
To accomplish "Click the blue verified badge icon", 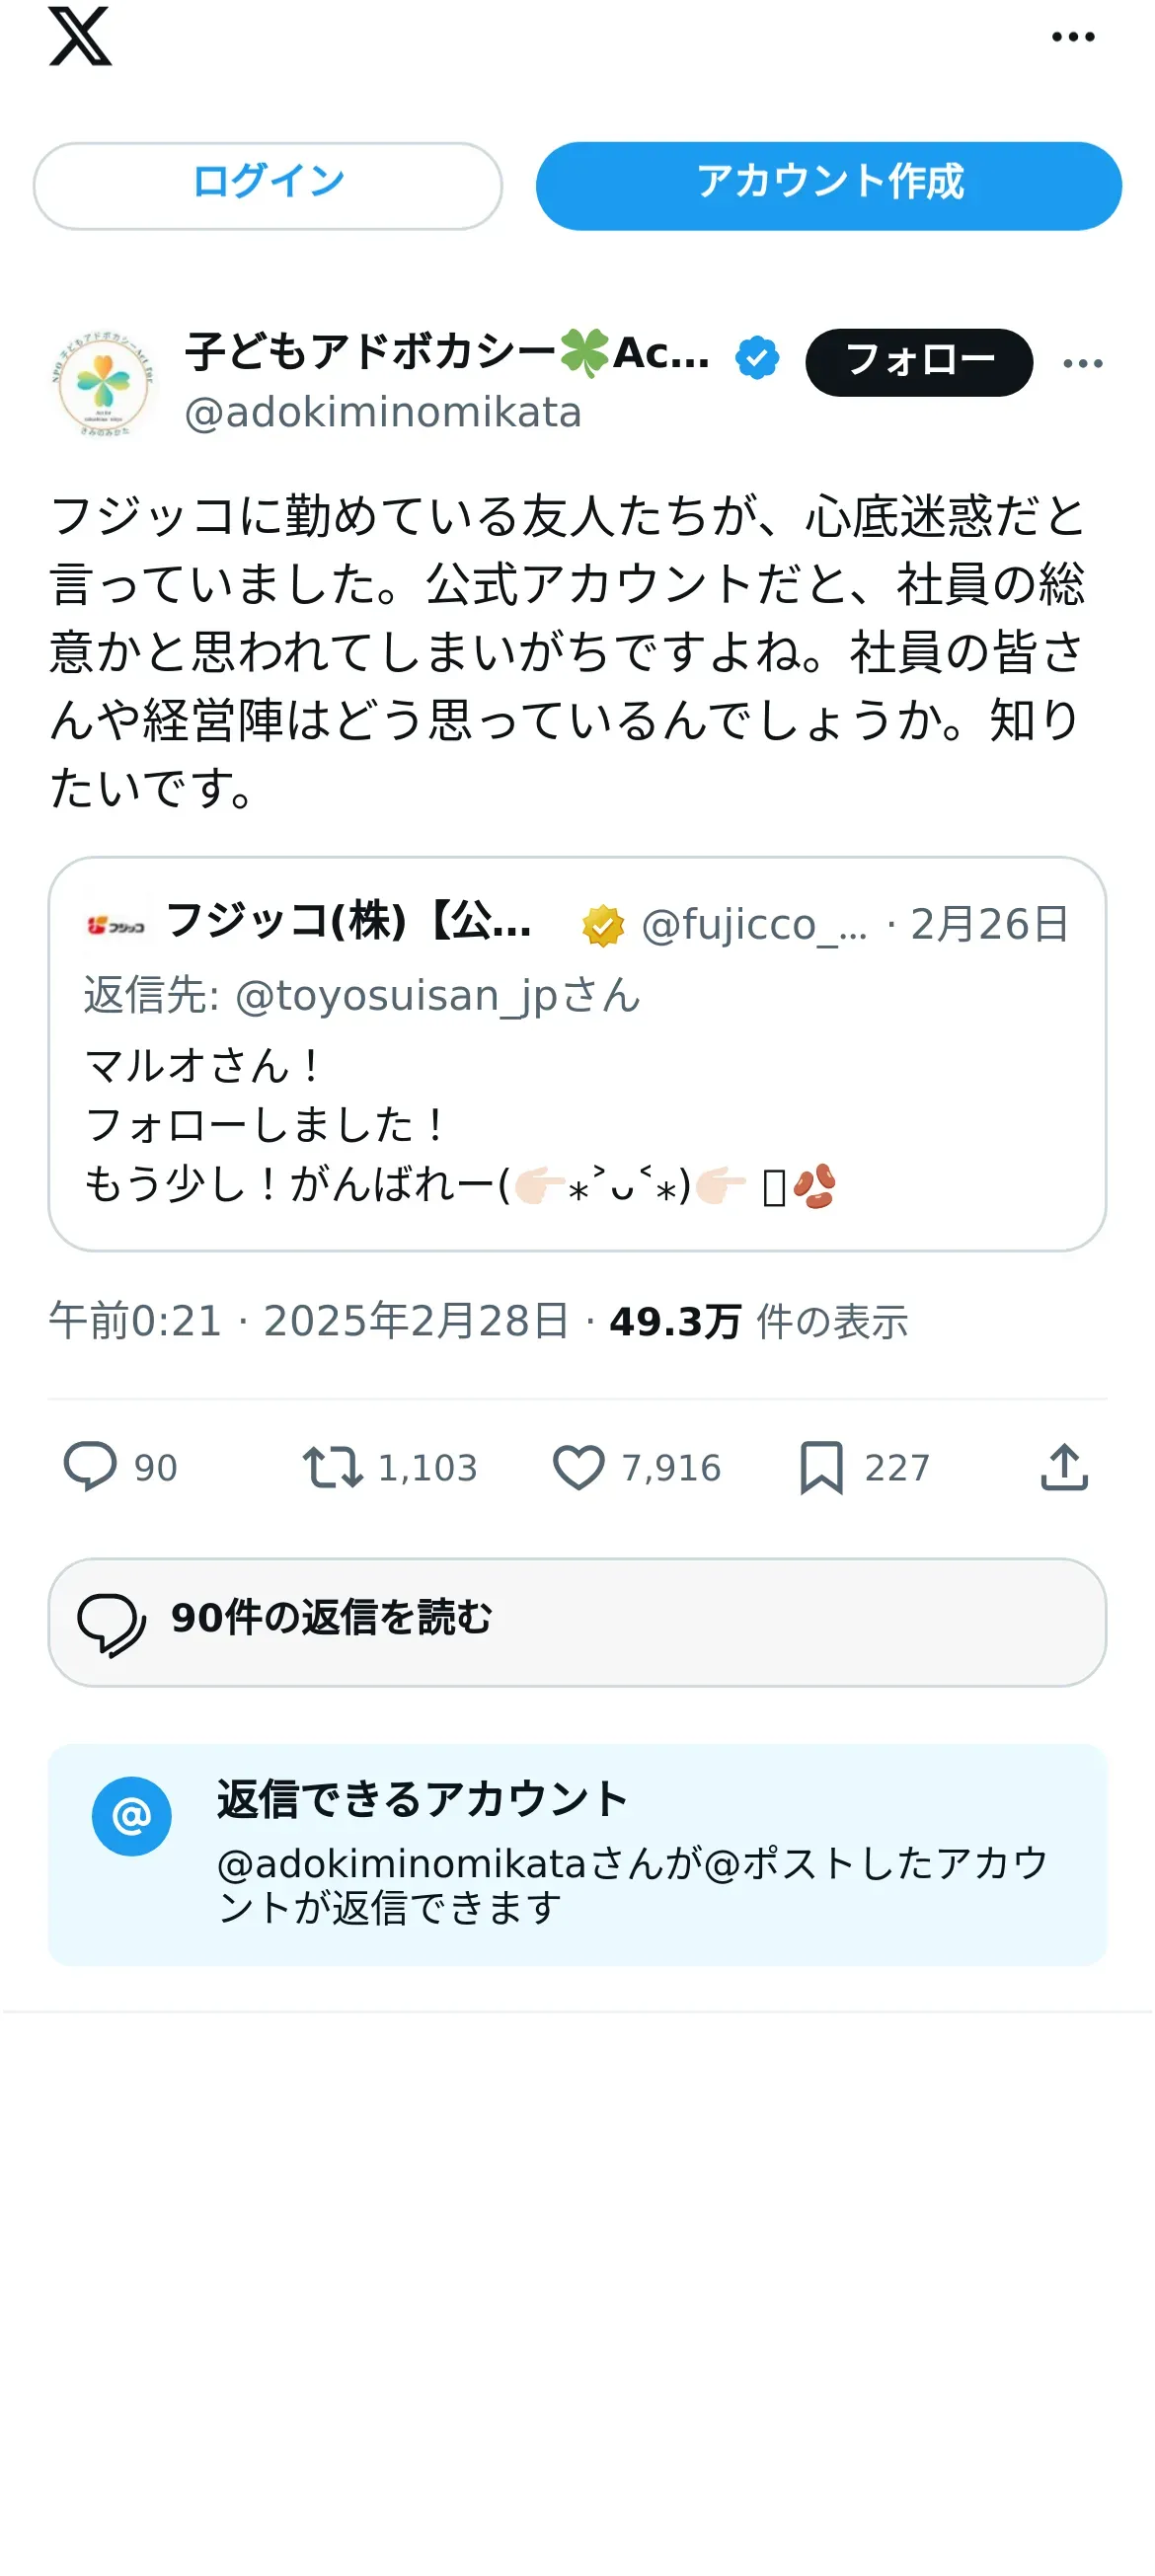I will [757, 358].
